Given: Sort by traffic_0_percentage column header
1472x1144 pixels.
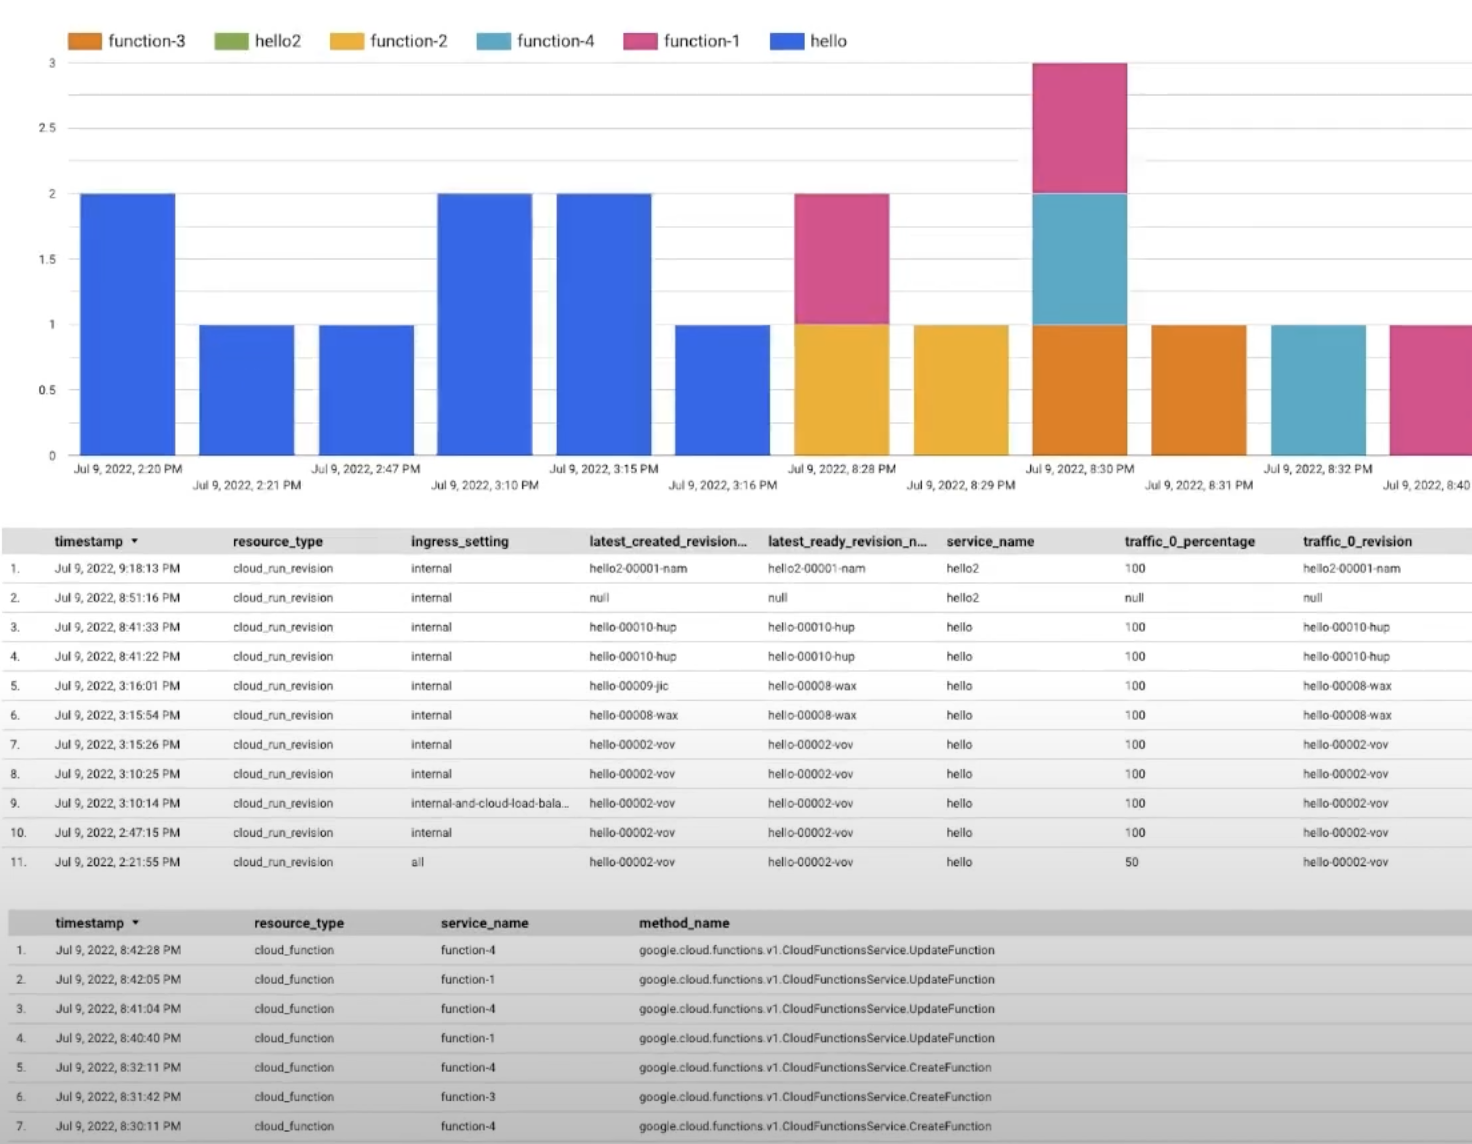Looking at the screenshot, I should (x=1189, y=541).
